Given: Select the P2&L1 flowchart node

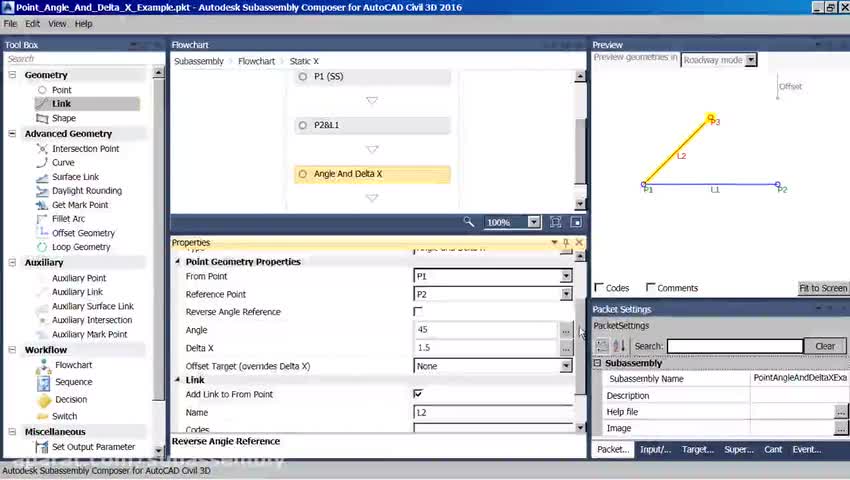Looking at the screenshot, I should click(x=372, y=125).
